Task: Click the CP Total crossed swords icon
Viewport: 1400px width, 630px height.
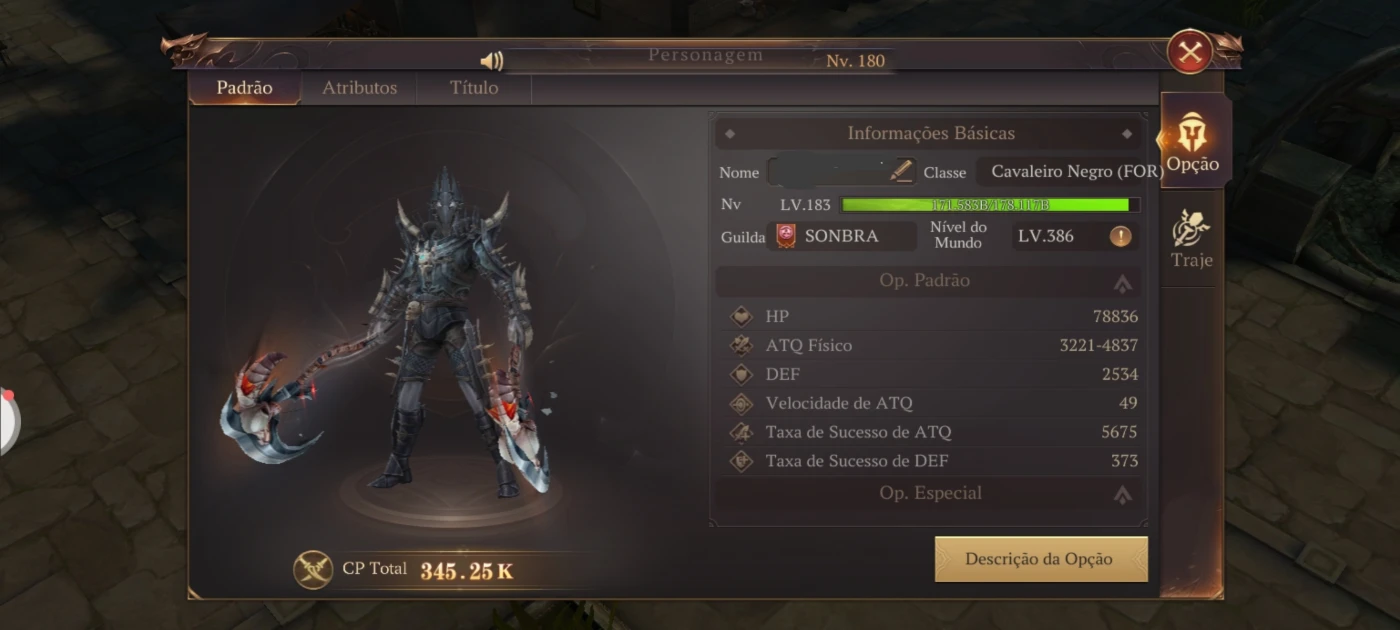Action: (x=313, y=569)
